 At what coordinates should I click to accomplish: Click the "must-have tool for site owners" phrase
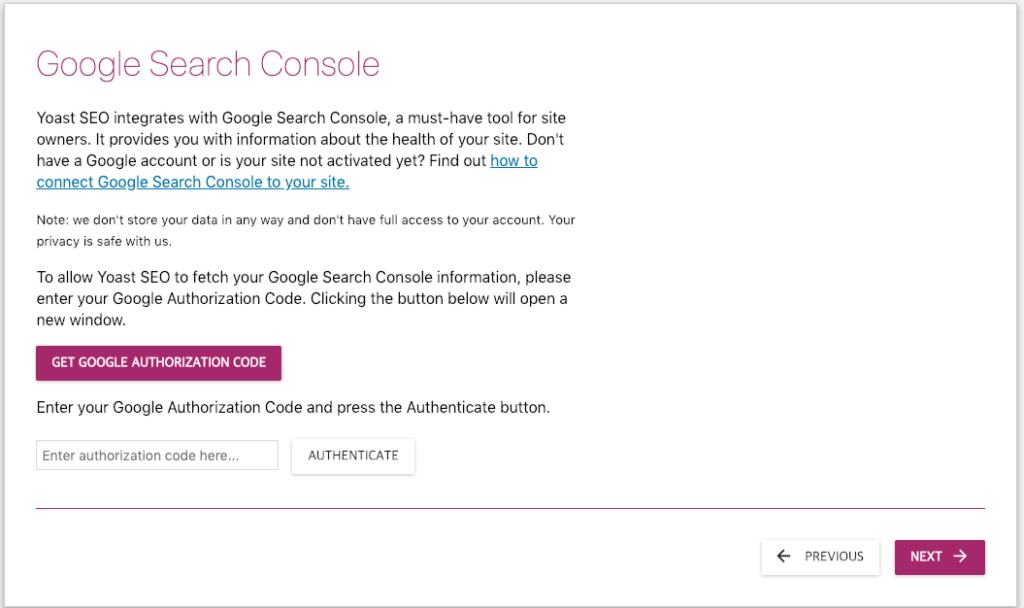tap(470, 119)
